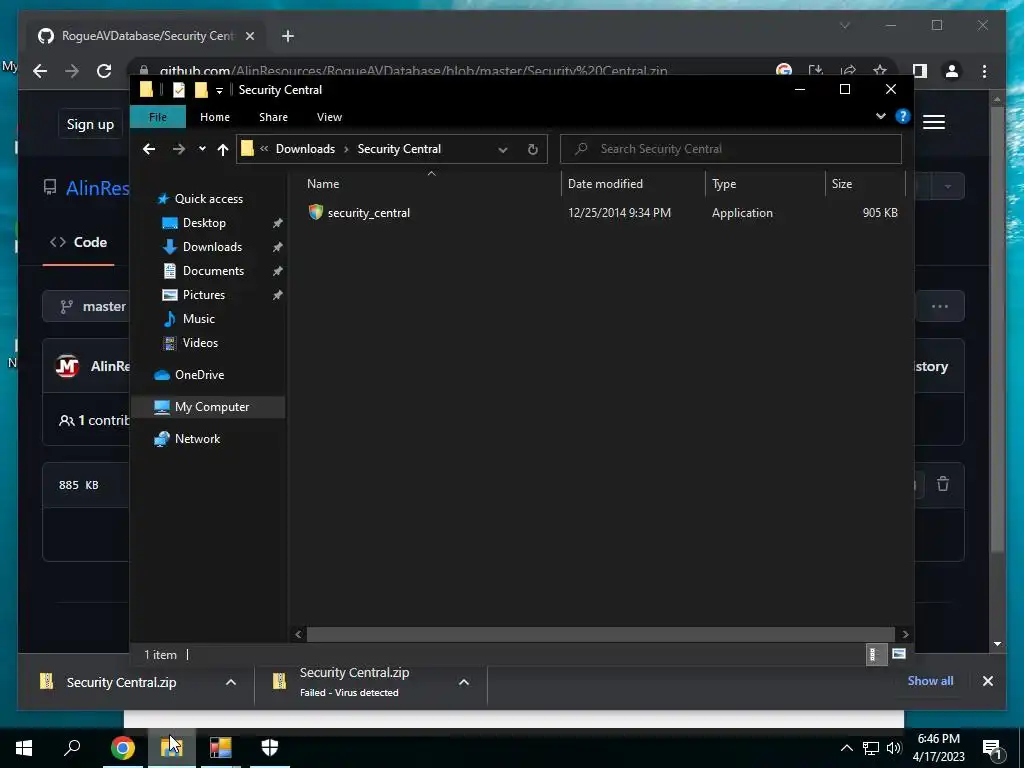Open the Windows Start menu
Image resolution: width=1024 pixels, height=768 pixels.
(24, 747)
